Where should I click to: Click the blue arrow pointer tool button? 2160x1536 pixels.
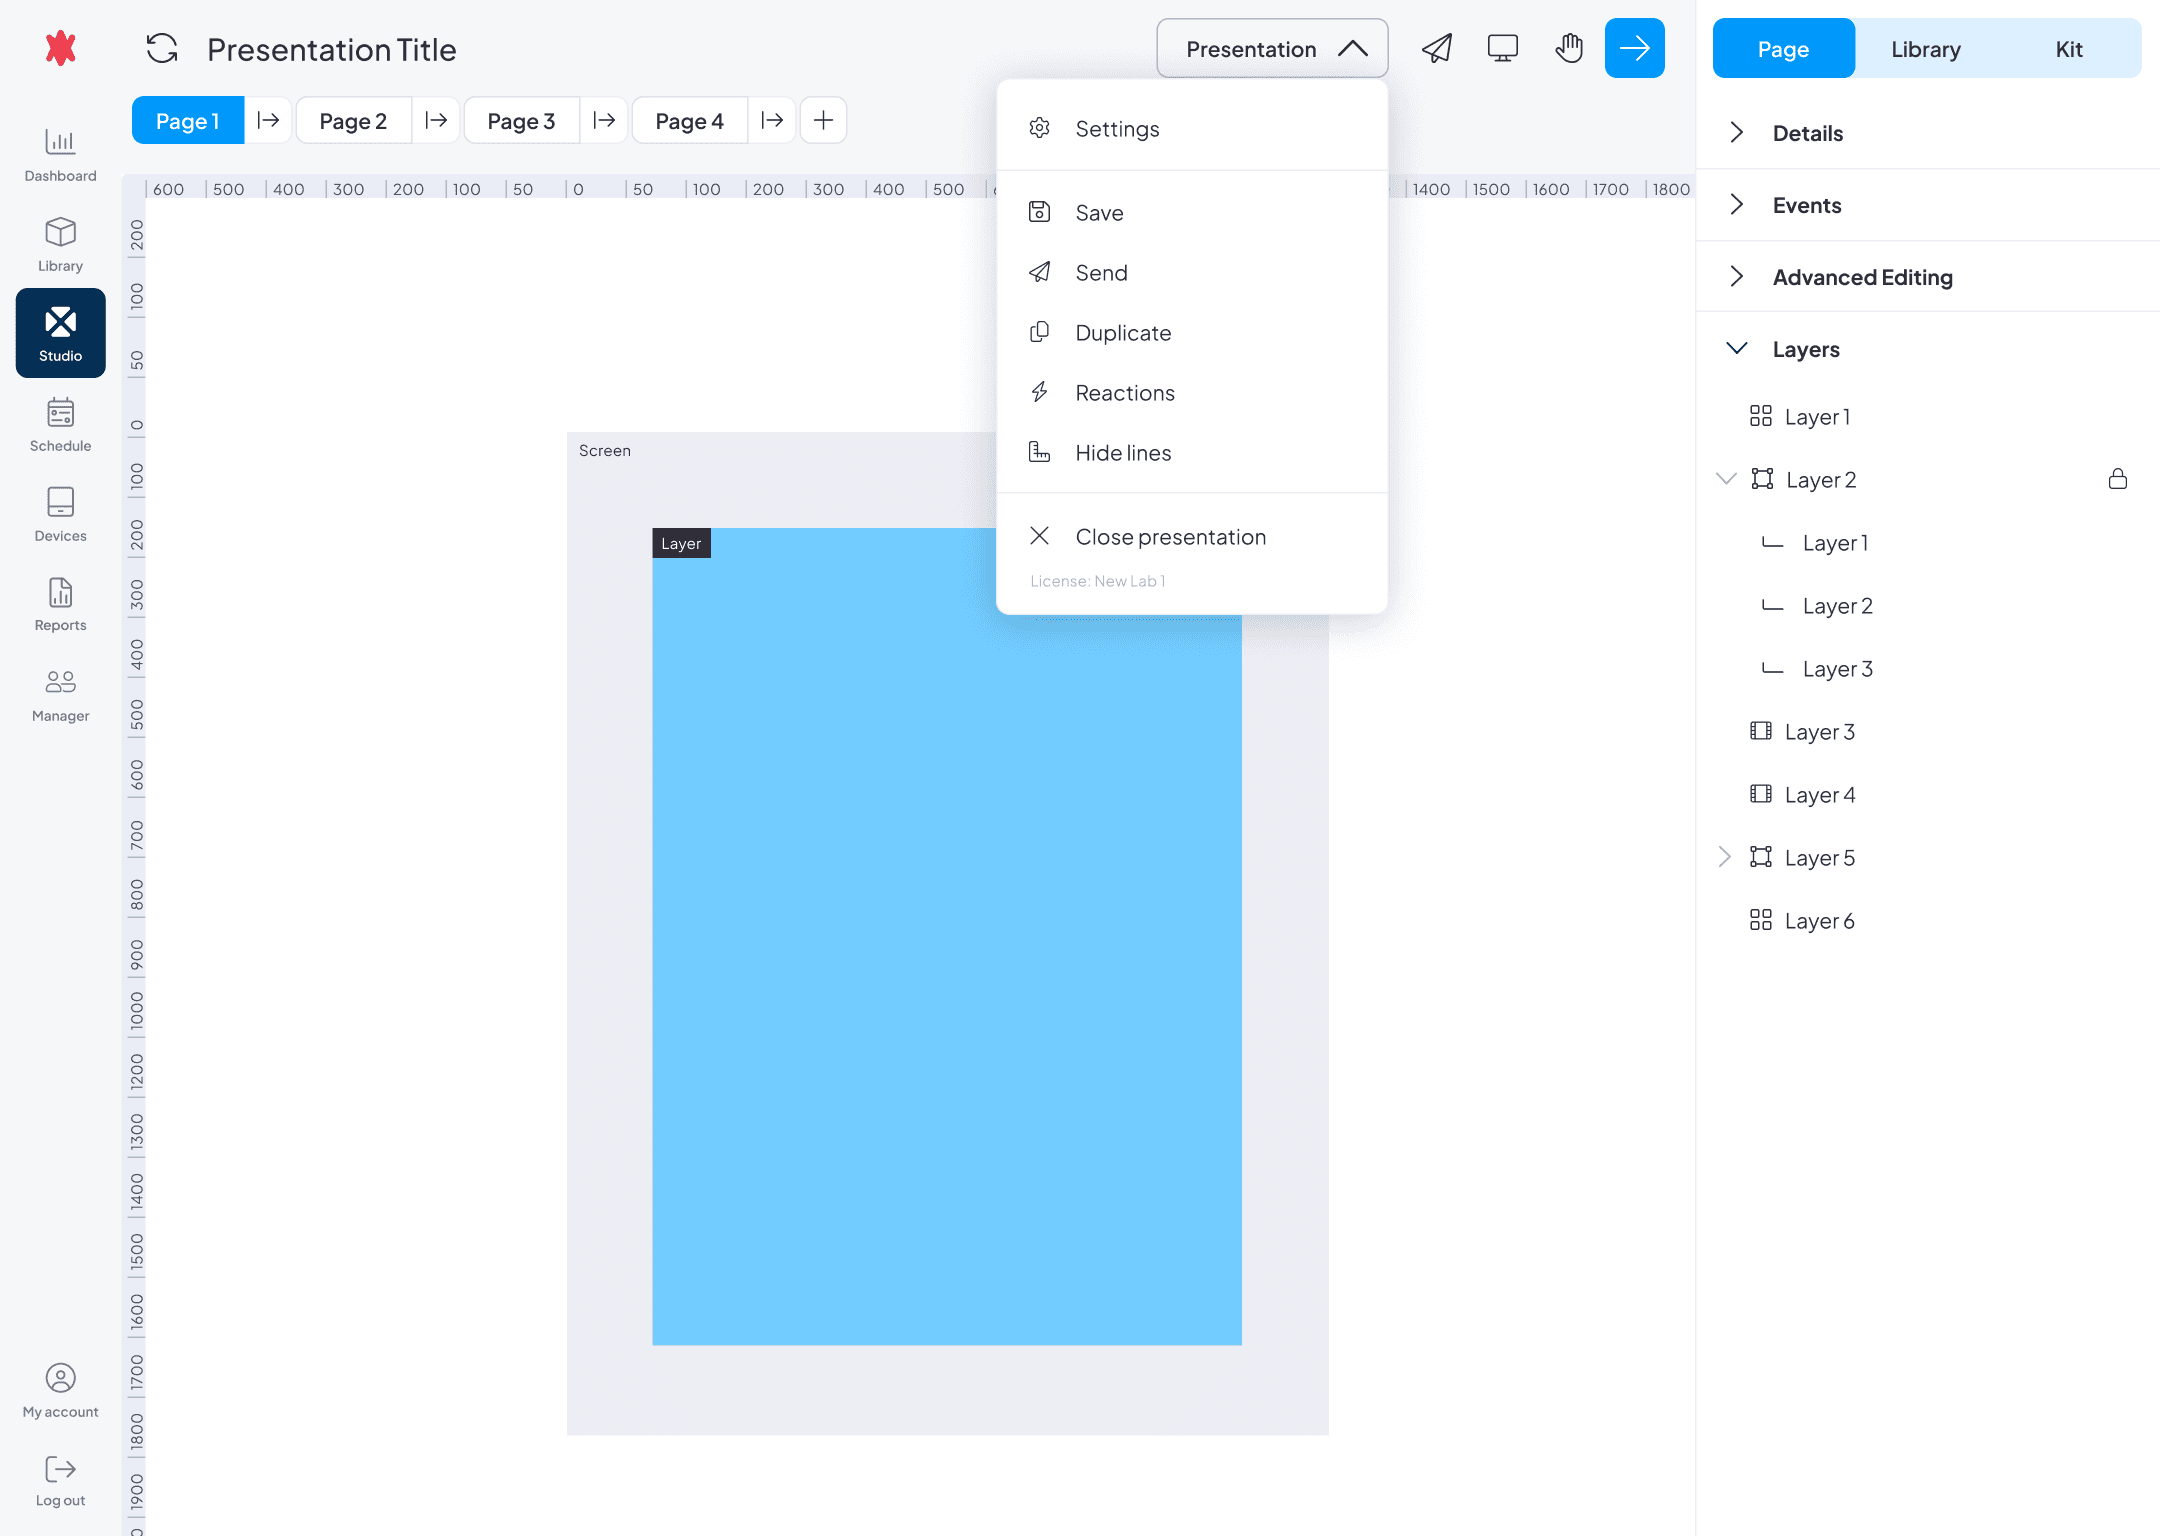click(1634, 48)
